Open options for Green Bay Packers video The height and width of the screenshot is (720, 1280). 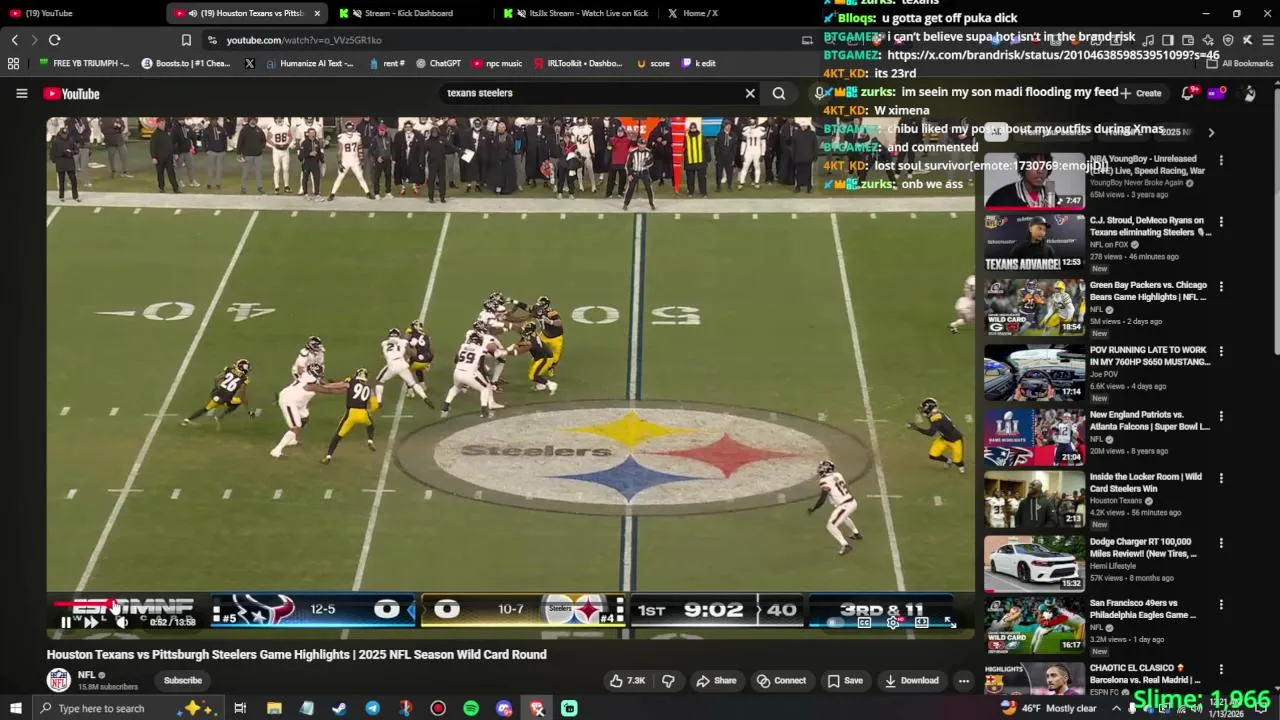(1221, 286)
